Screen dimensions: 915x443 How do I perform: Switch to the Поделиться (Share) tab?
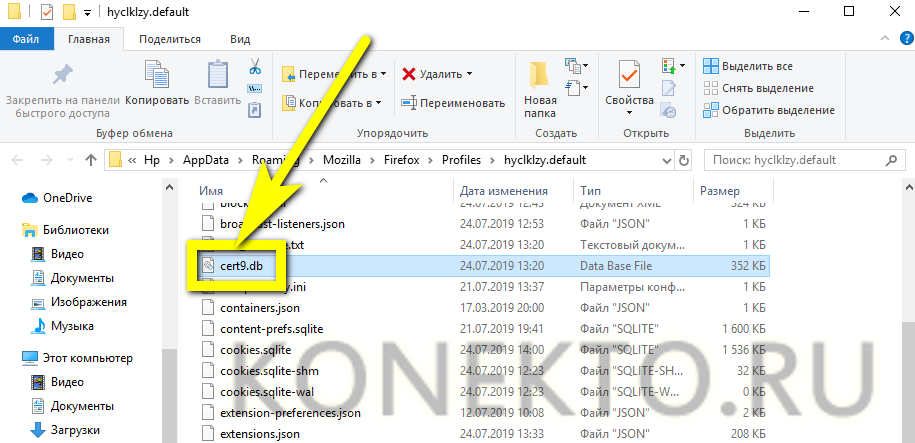tap(170, 39)
